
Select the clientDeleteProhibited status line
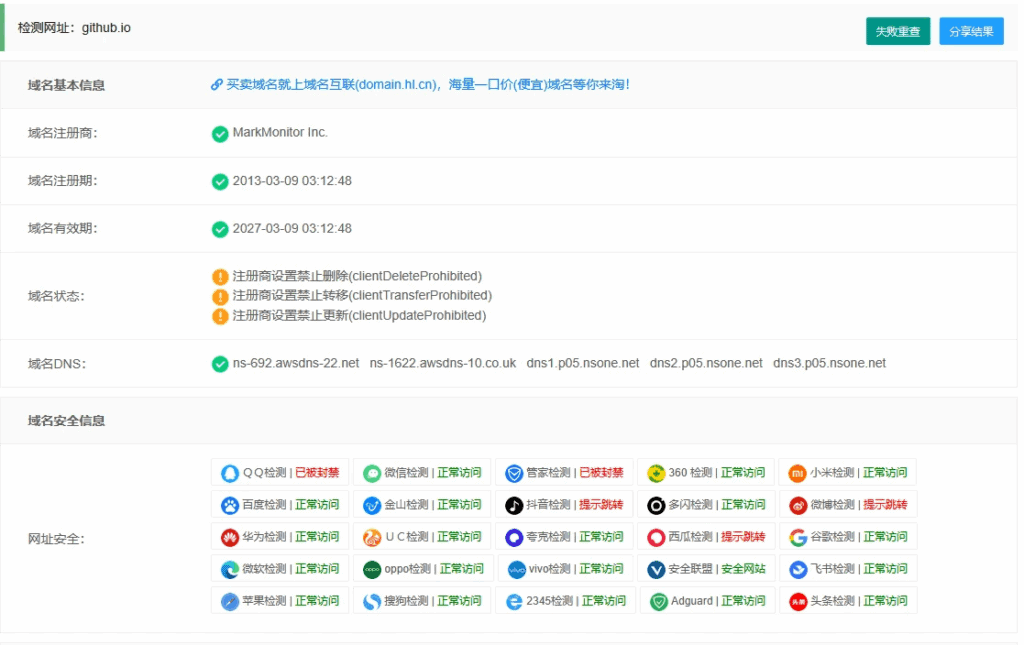(x=357, y=276)
